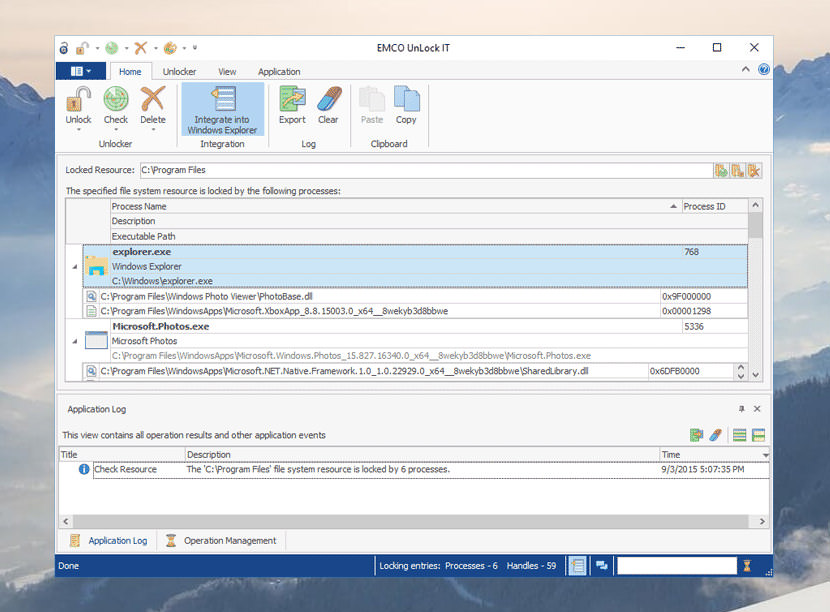Click the quick access palette icon
Screen dimensions: 830x612
[x=169, y=48]
